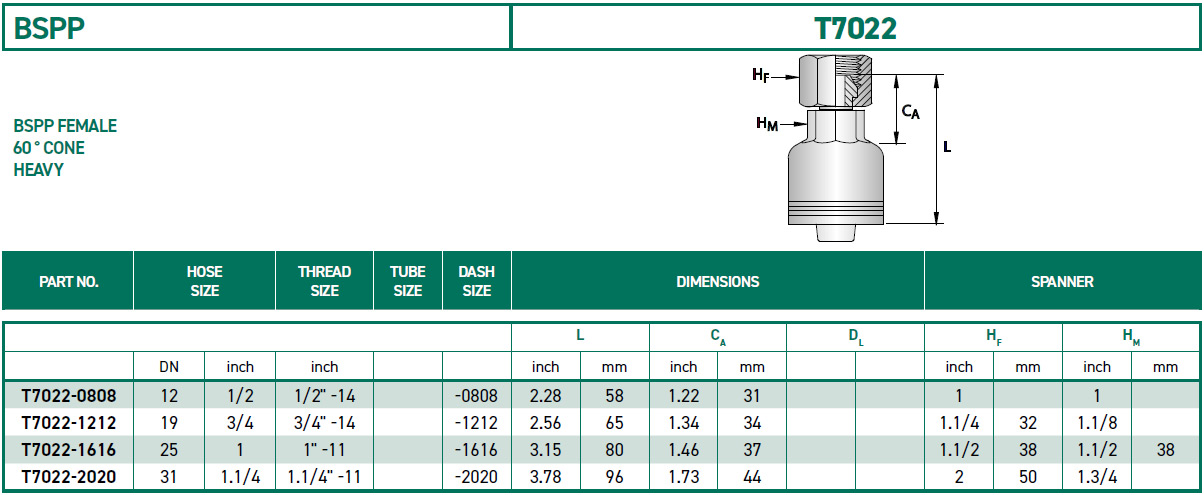Click thread size 1" -11
The height and width of the screenshot is (495, 1204).
point(324,450)
